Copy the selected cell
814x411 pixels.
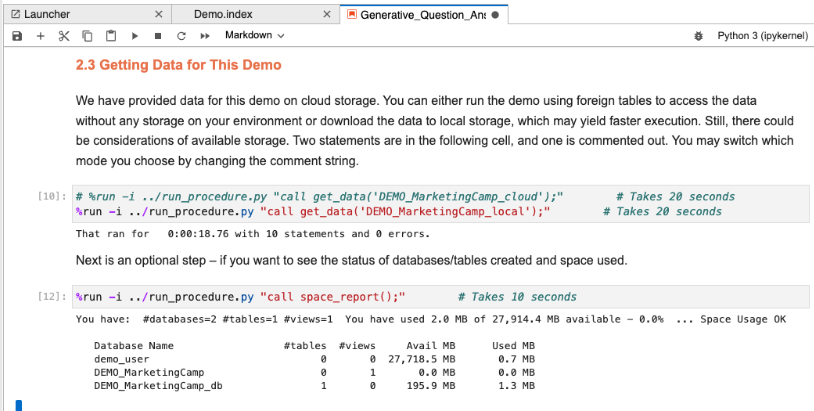coord(87,35)
